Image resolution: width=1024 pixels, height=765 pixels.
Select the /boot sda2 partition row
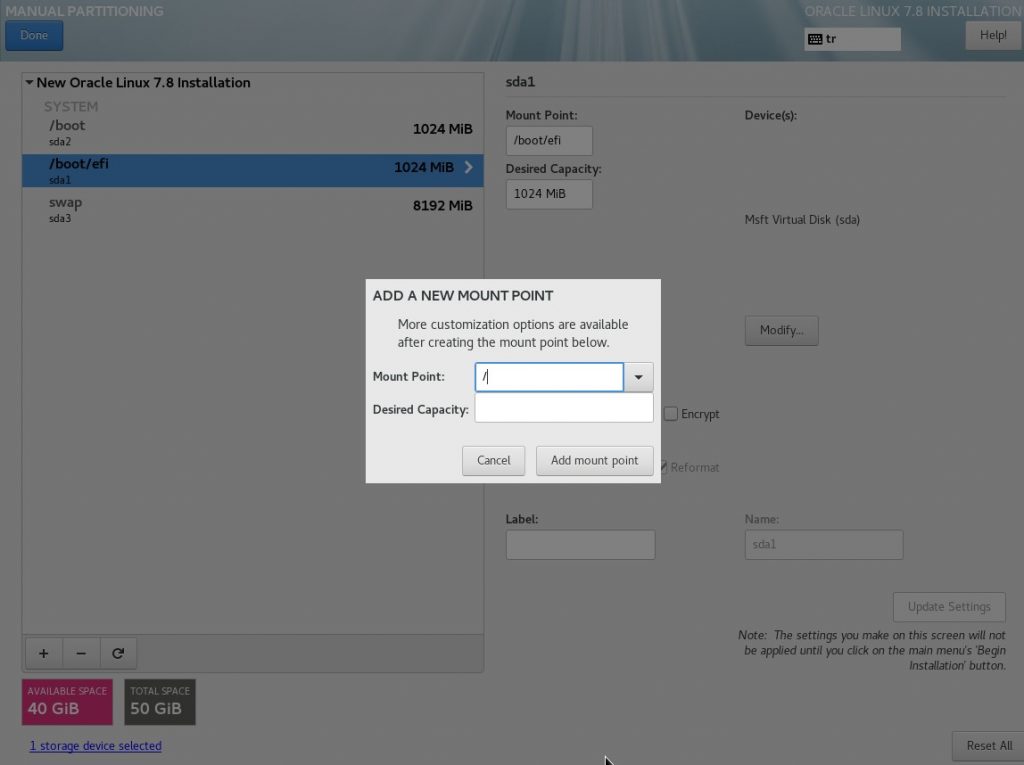pyautogui.click(x=253, y=133)
